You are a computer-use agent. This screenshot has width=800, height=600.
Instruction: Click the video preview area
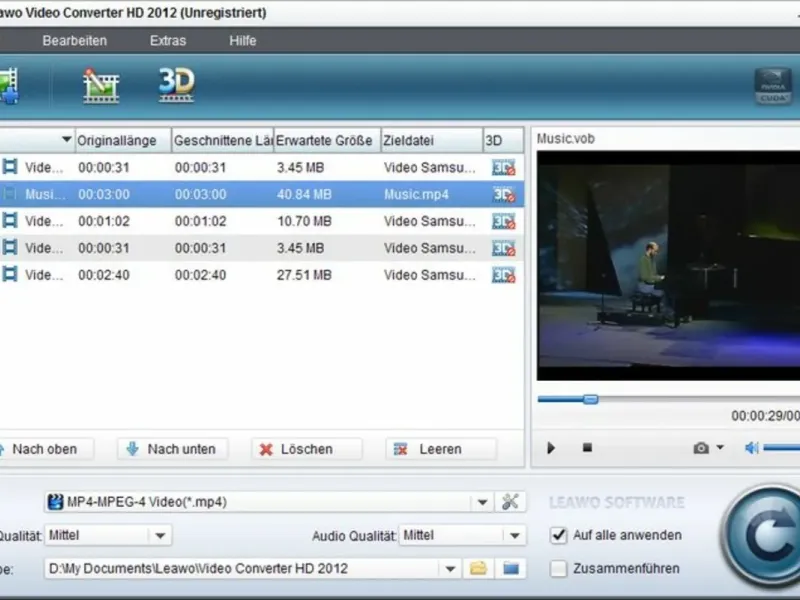[x=668, y=265]
